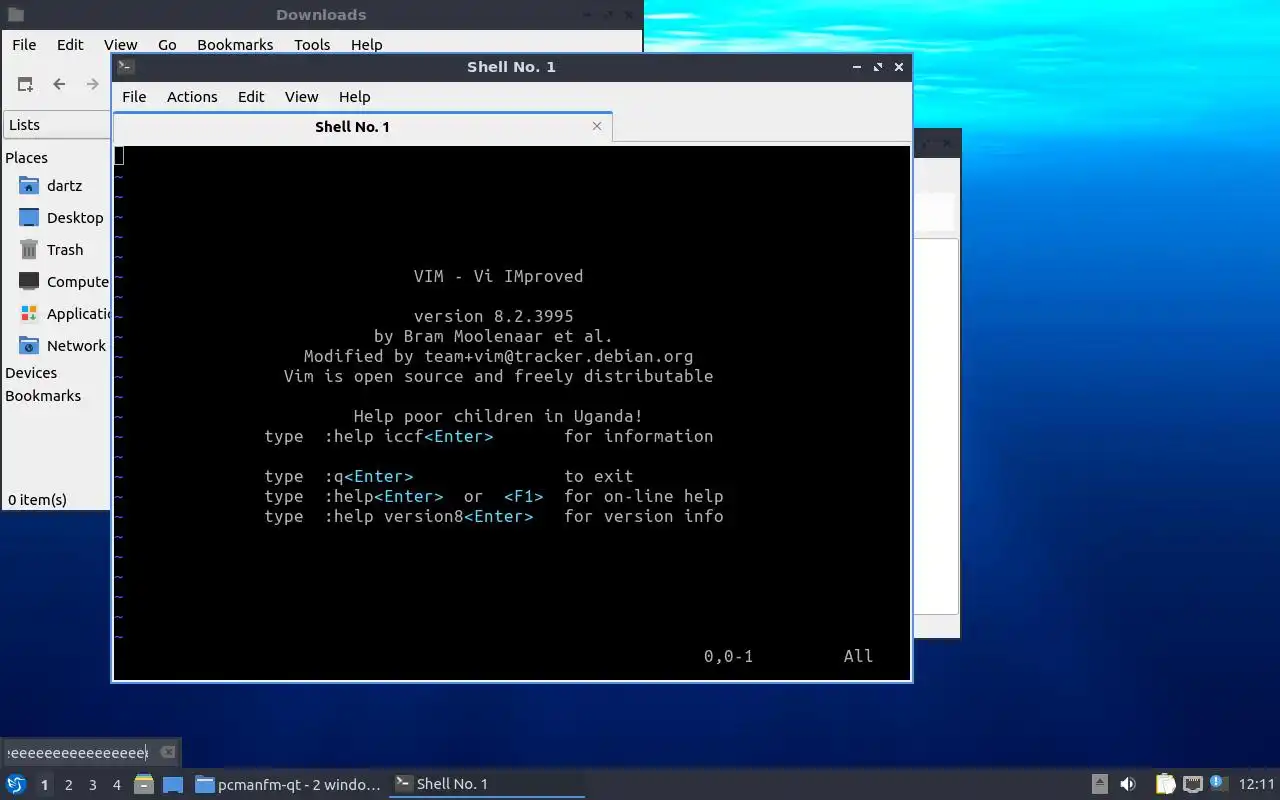Go back in the Downloads file manager

[x=59, y=84]
